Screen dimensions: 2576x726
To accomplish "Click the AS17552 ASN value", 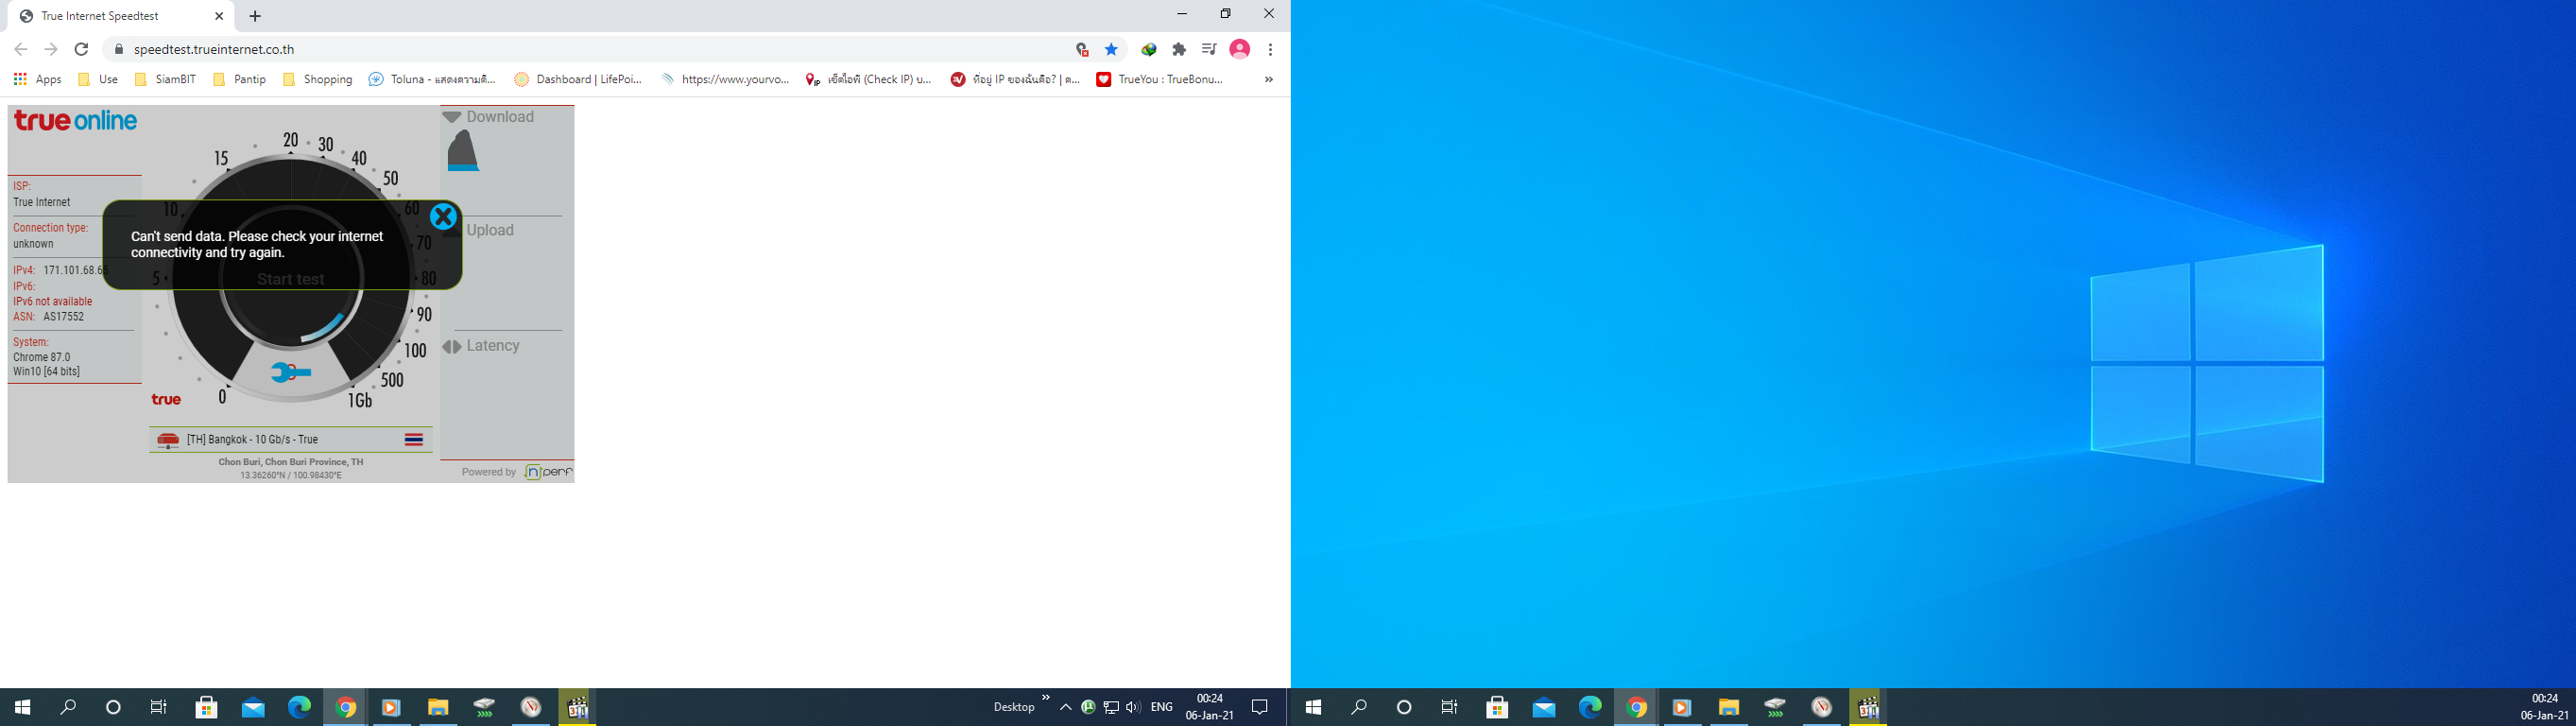I will [x=64, y=317].
